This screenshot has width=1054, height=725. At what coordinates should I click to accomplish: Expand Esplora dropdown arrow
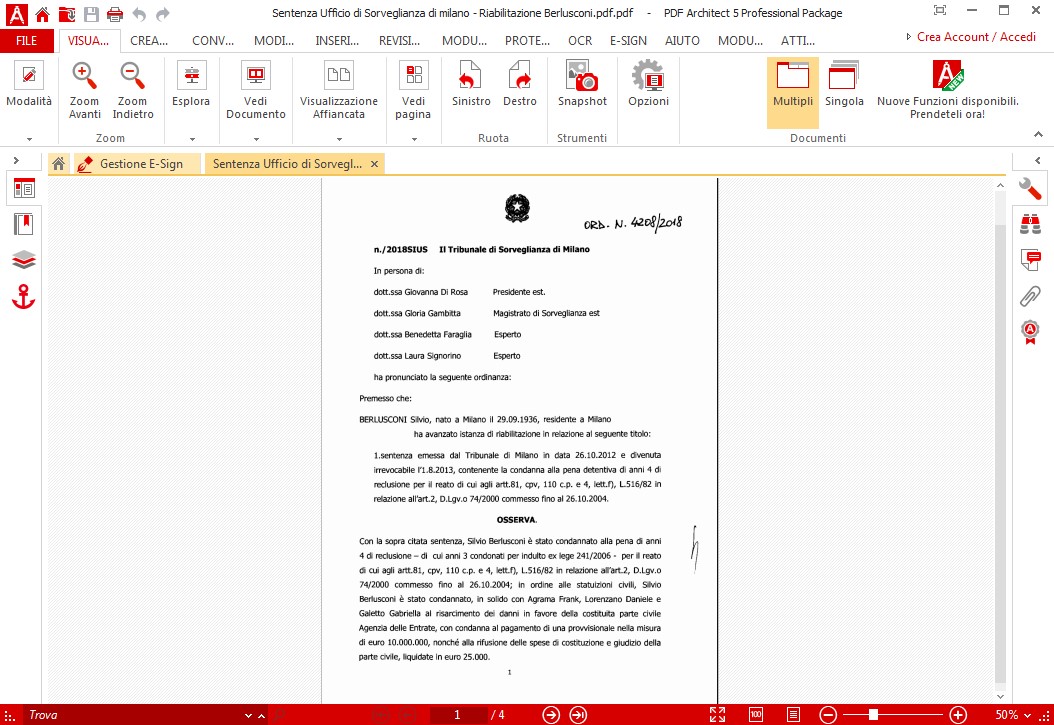[x=192, y=139]
